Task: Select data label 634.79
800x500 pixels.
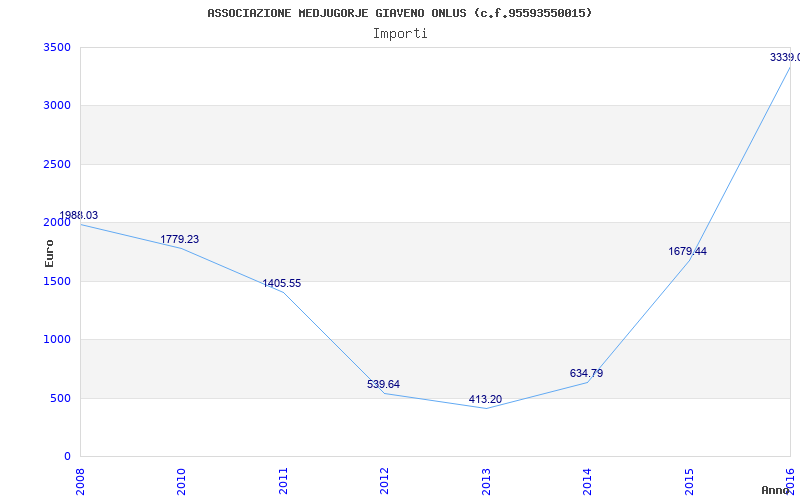Action: [x=586, y=373]
